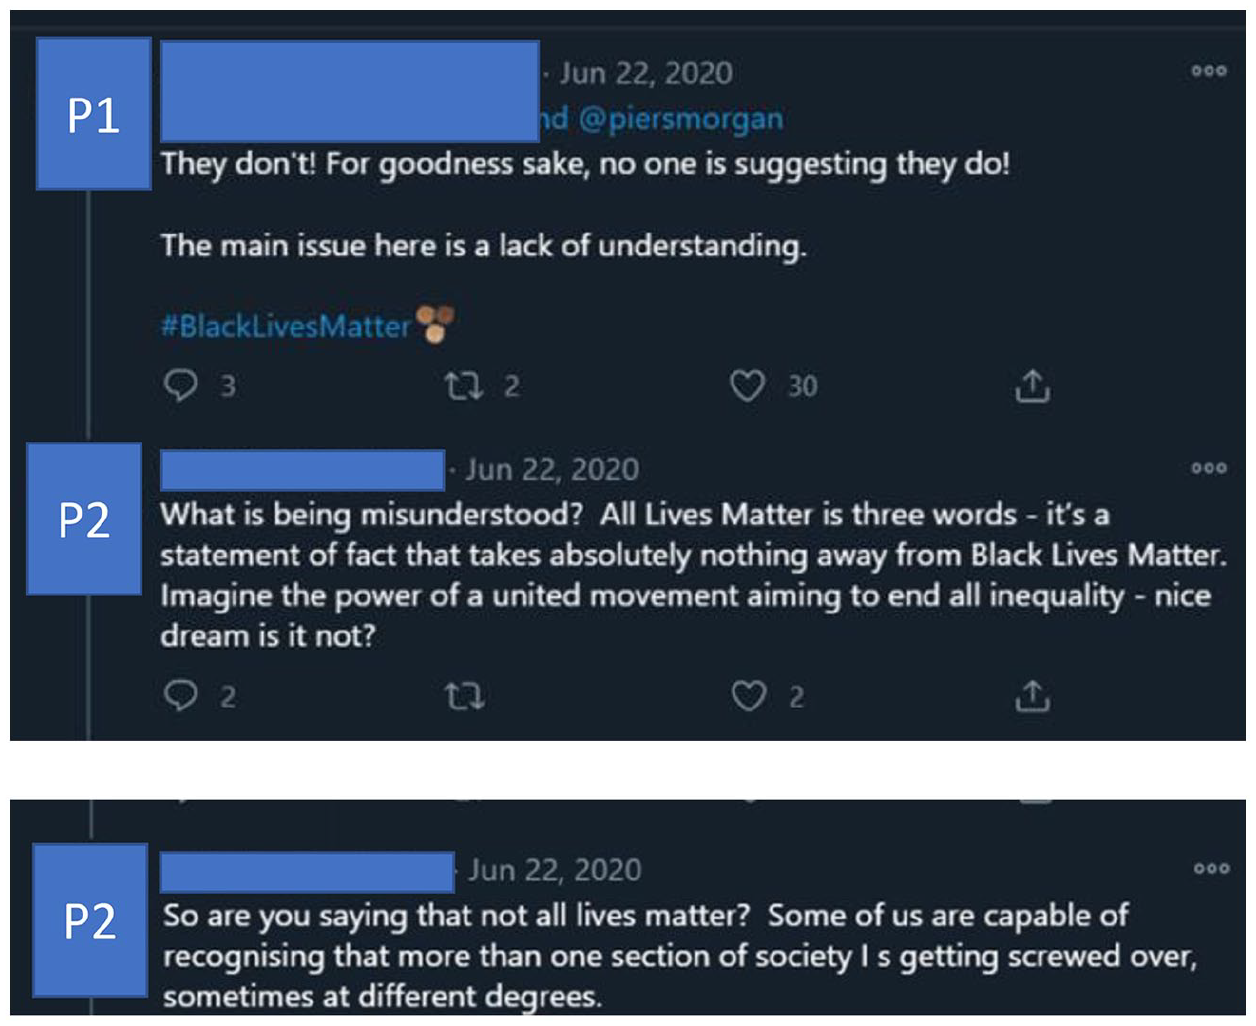Open the timestamp of the second tweet

click(552, 470)
